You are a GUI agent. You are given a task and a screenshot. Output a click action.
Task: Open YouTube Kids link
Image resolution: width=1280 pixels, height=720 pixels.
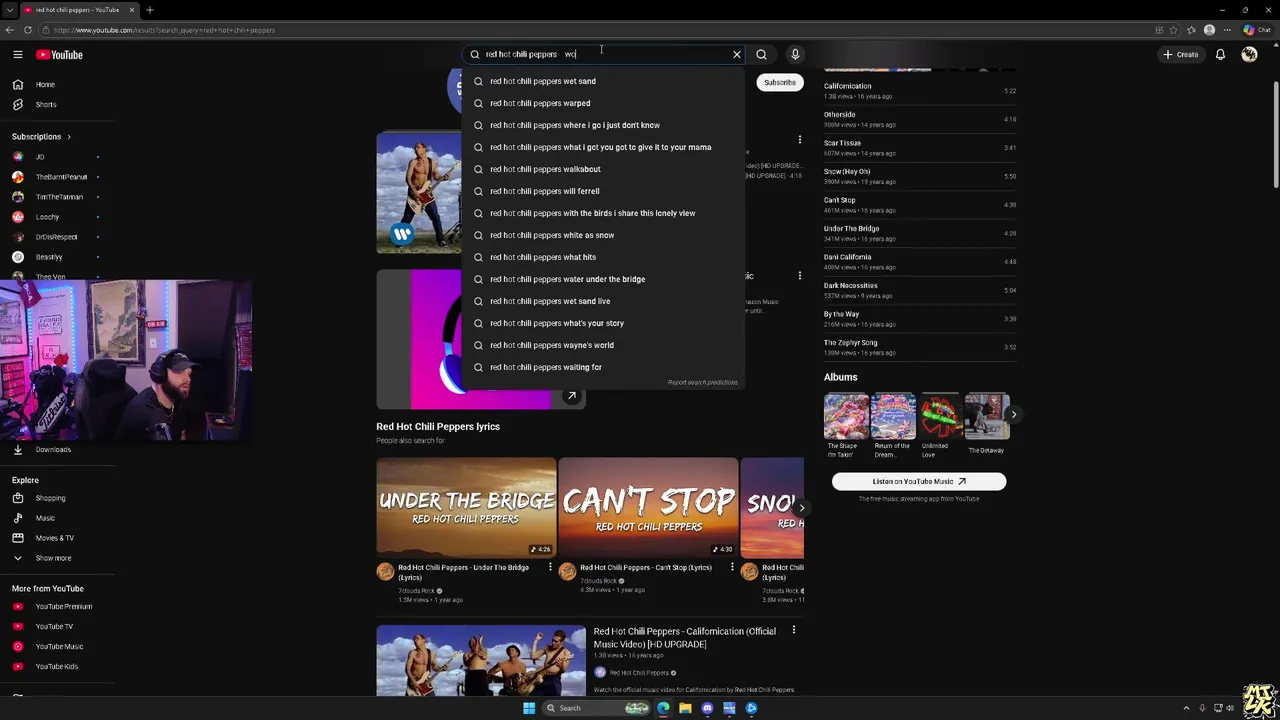click(x=57, y=666)
